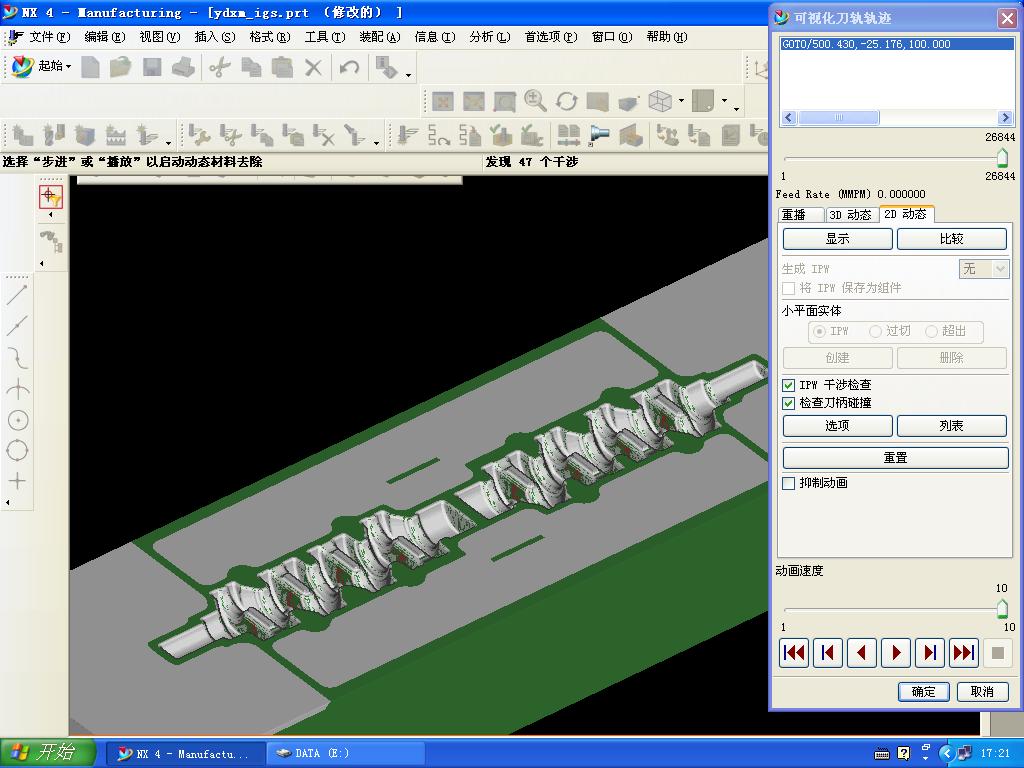Click the play forward button
The image size is (1024, 768).
895,653
